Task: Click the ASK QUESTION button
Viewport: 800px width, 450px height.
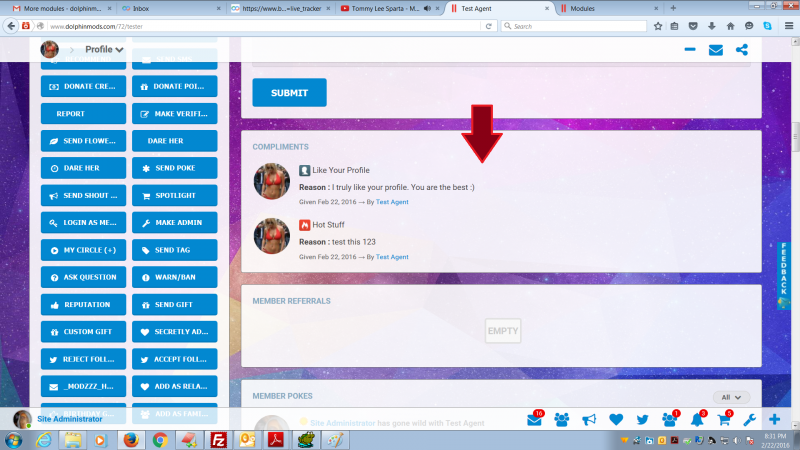Action: click(83, 277)
